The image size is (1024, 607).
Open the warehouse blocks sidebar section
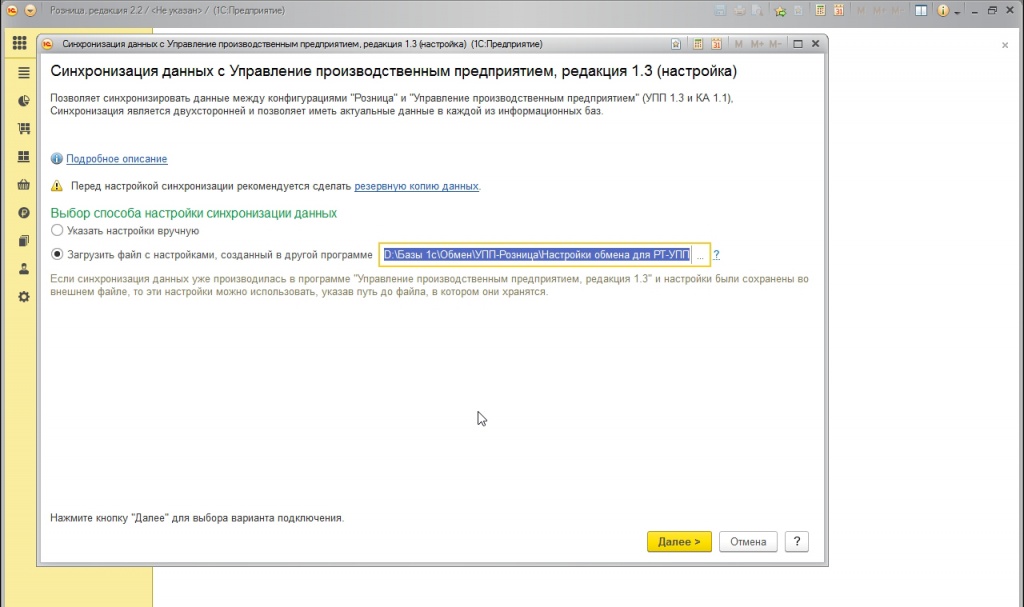click(x=24, y=157)
